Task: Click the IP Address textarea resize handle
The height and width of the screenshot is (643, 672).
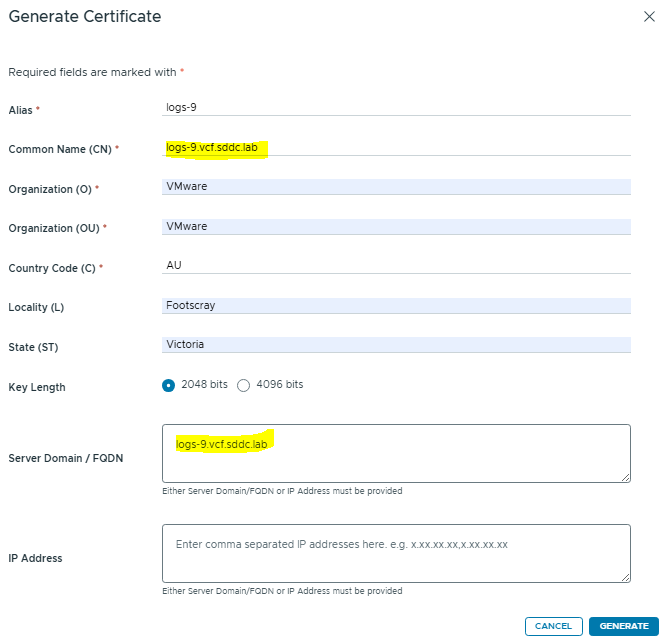Action: 626,578
